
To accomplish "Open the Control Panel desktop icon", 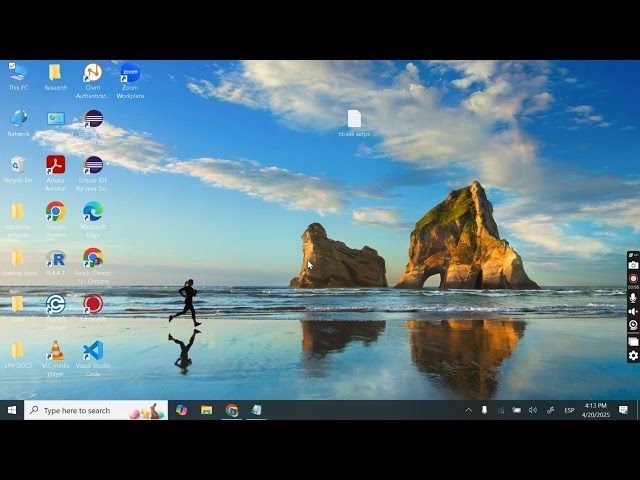I will 56,123.
